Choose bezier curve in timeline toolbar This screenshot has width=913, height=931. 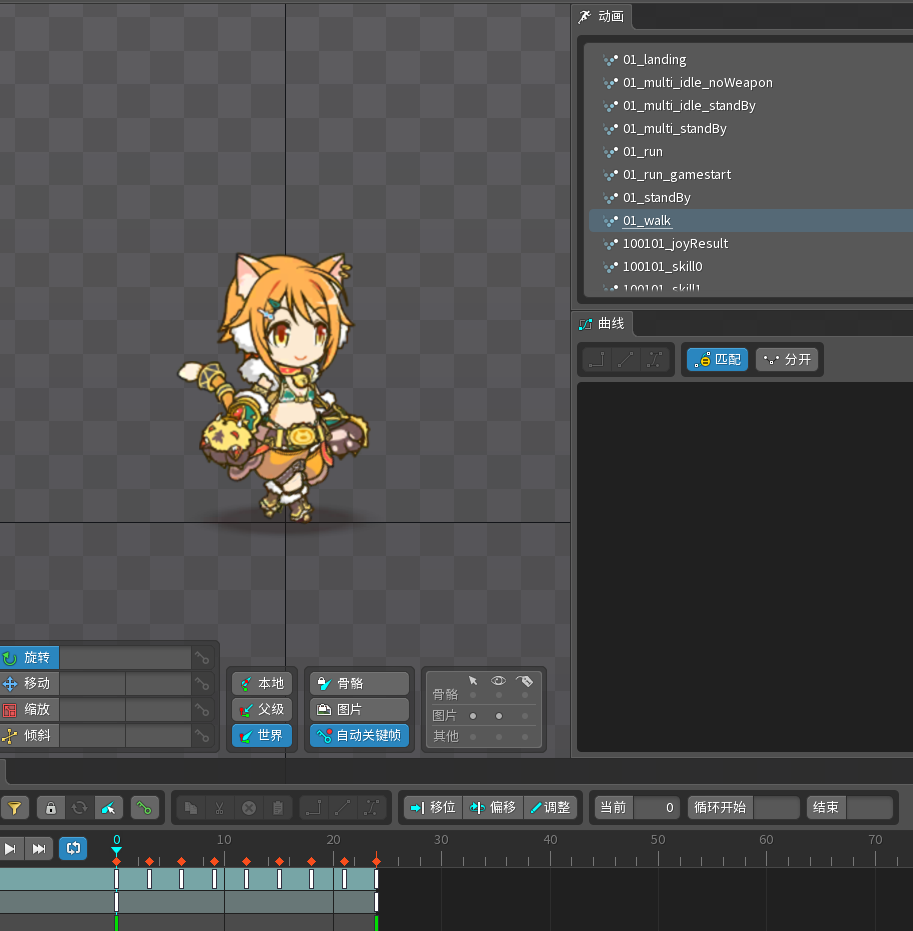pyautogui.click(x=372, y=808)
